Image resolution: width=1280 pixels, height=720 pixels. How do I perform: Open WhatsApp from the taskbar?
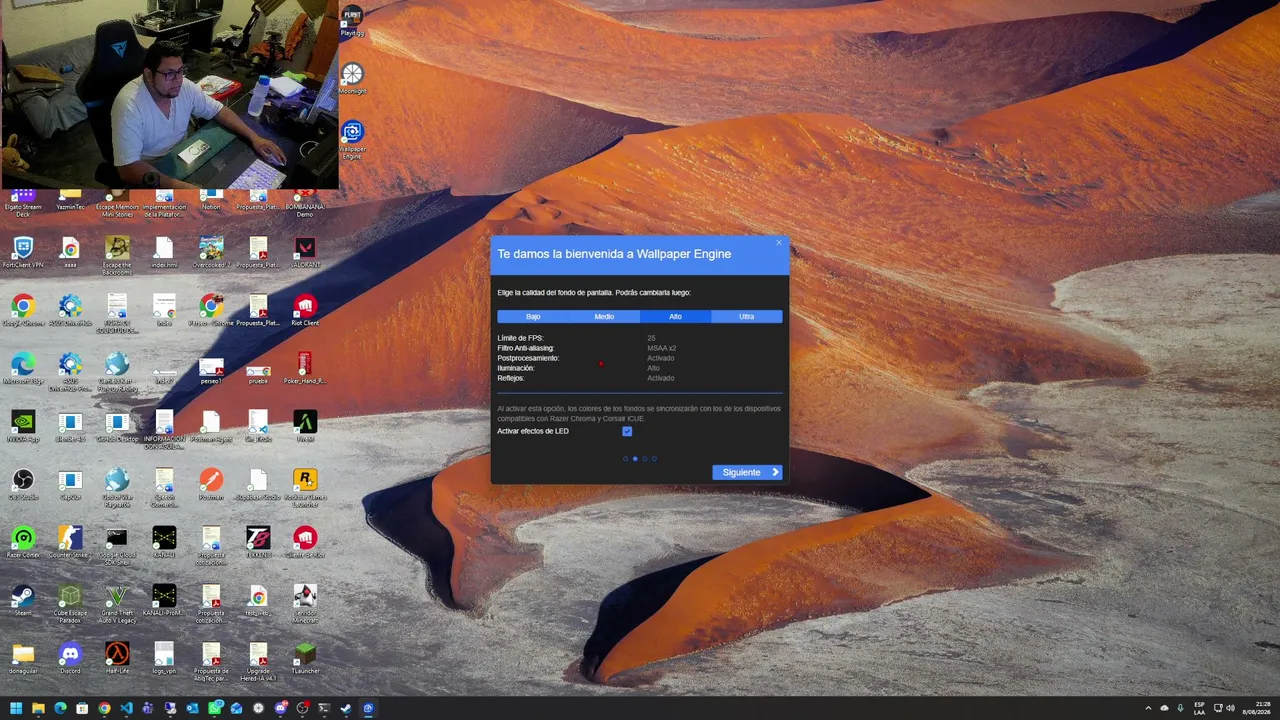pos(214,709)
